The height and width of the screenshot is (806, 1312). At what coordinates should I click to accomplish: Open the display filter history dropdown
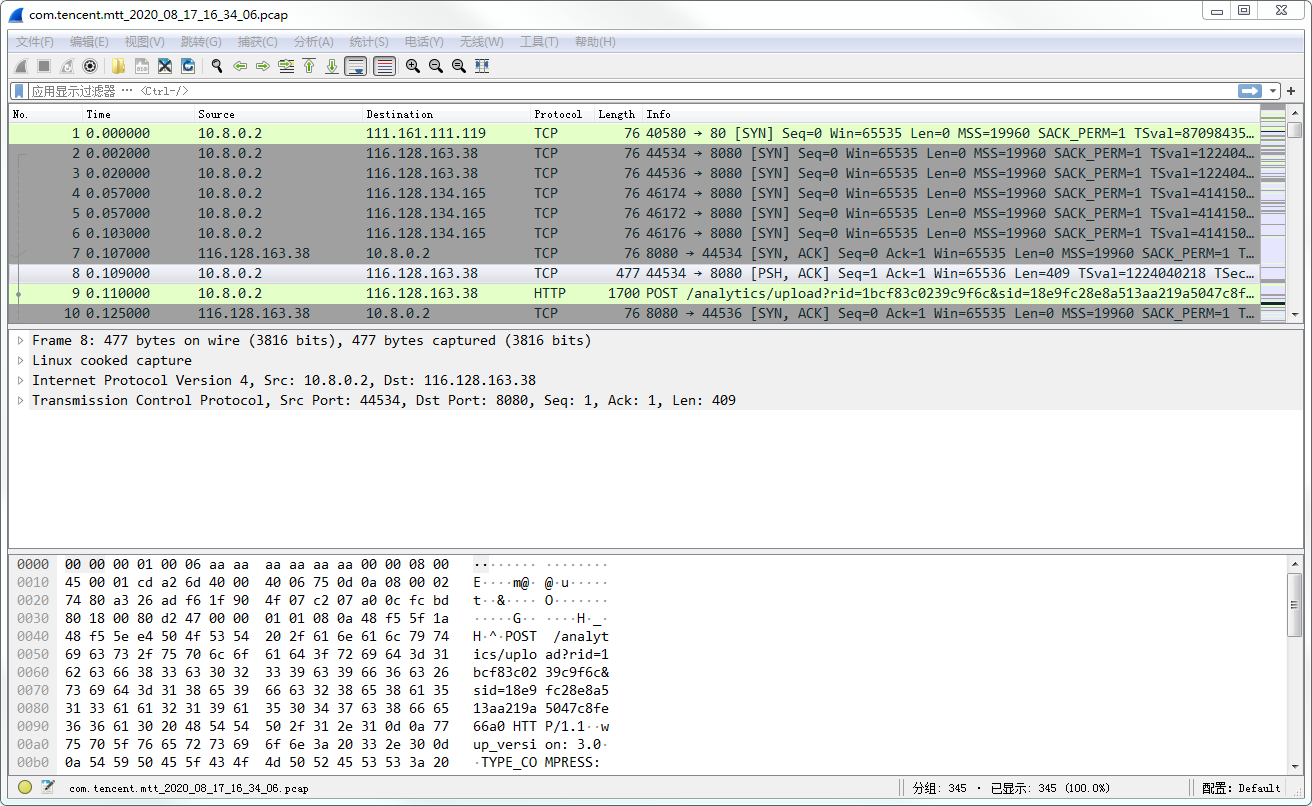coord(1273,91)
